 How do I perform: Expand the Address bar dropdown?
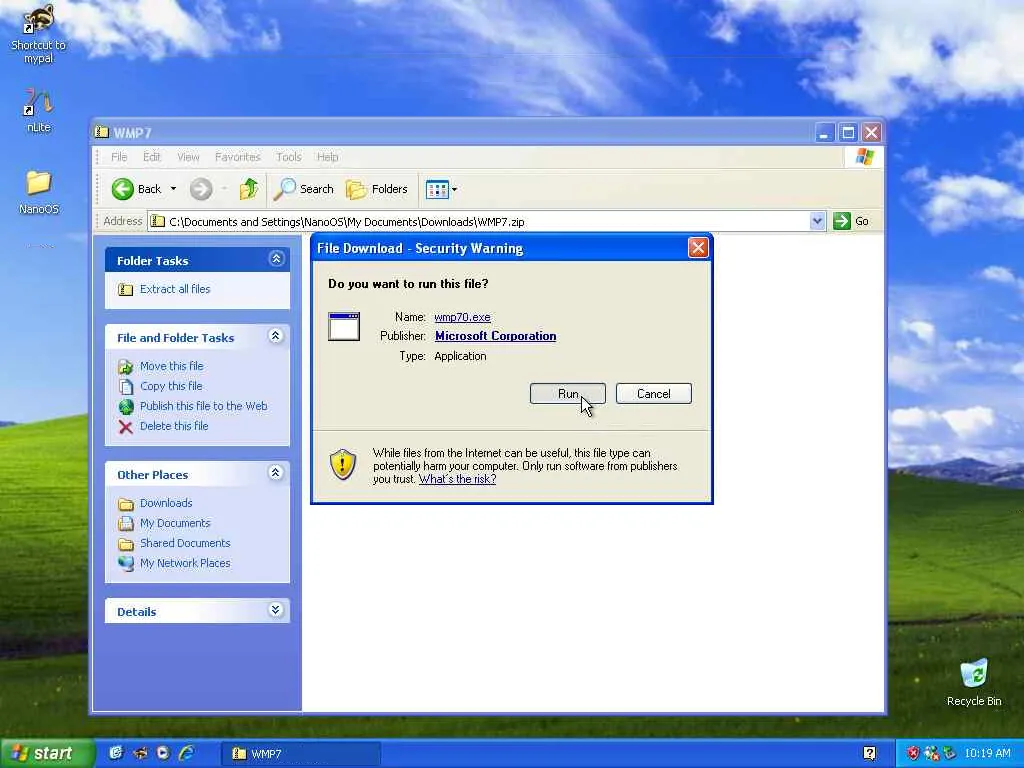point(817,221)
